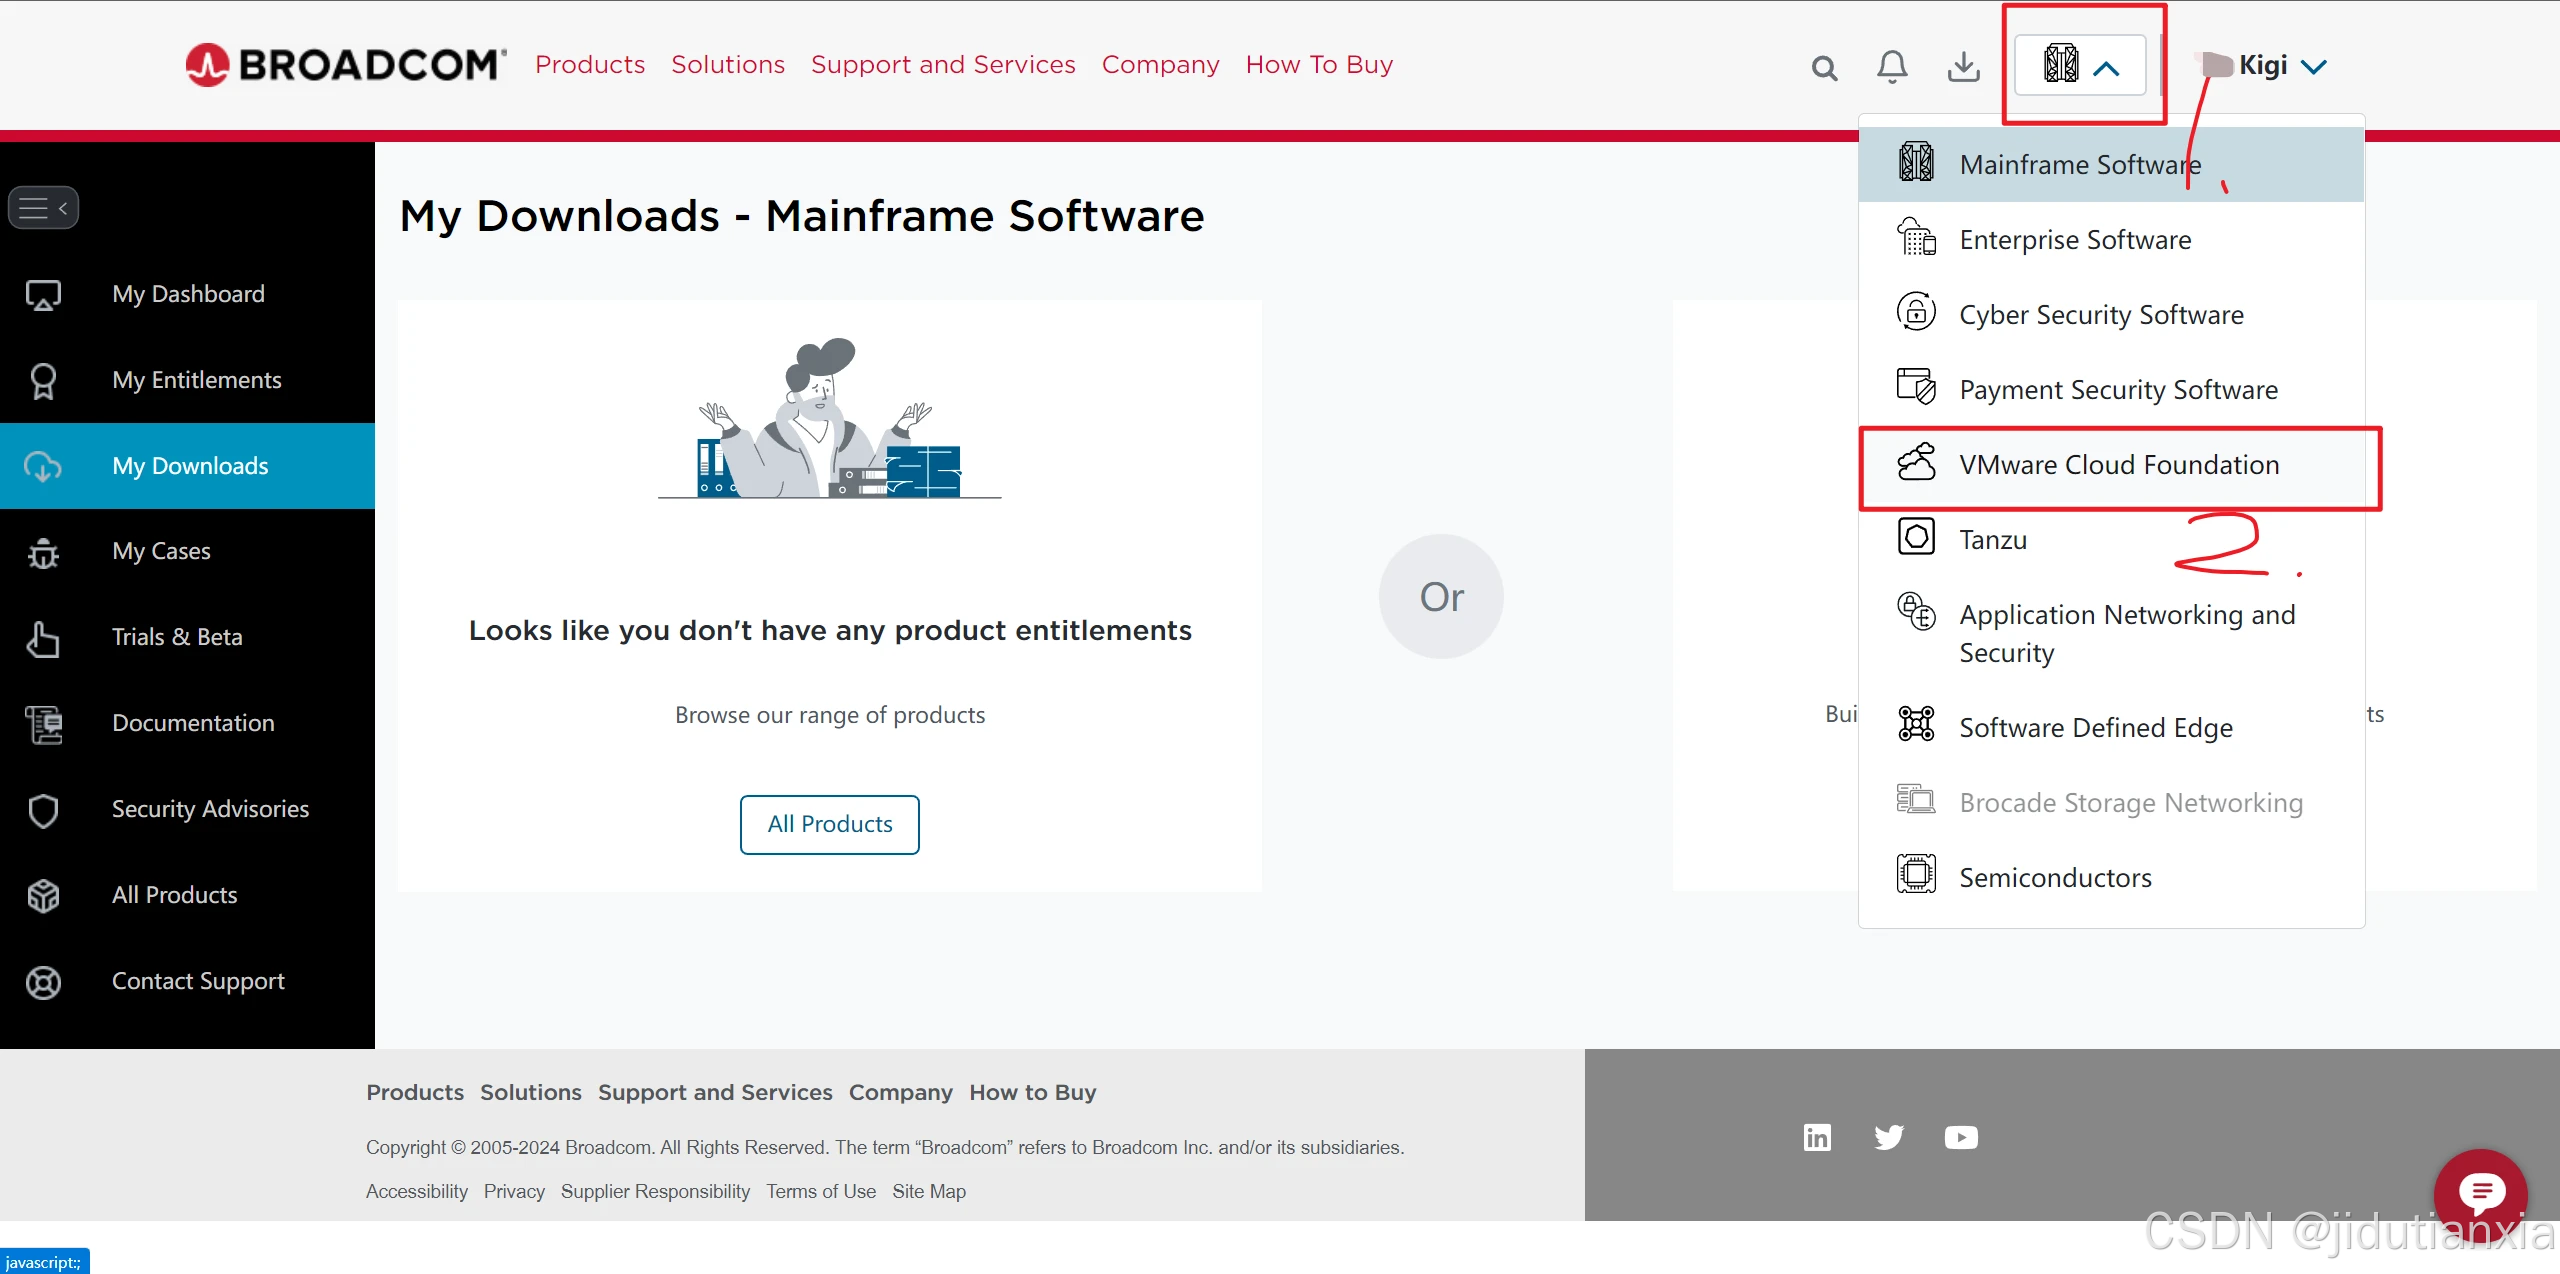Collapse the left sidebar menu toggle
2560x1274 pixels.
43,208
